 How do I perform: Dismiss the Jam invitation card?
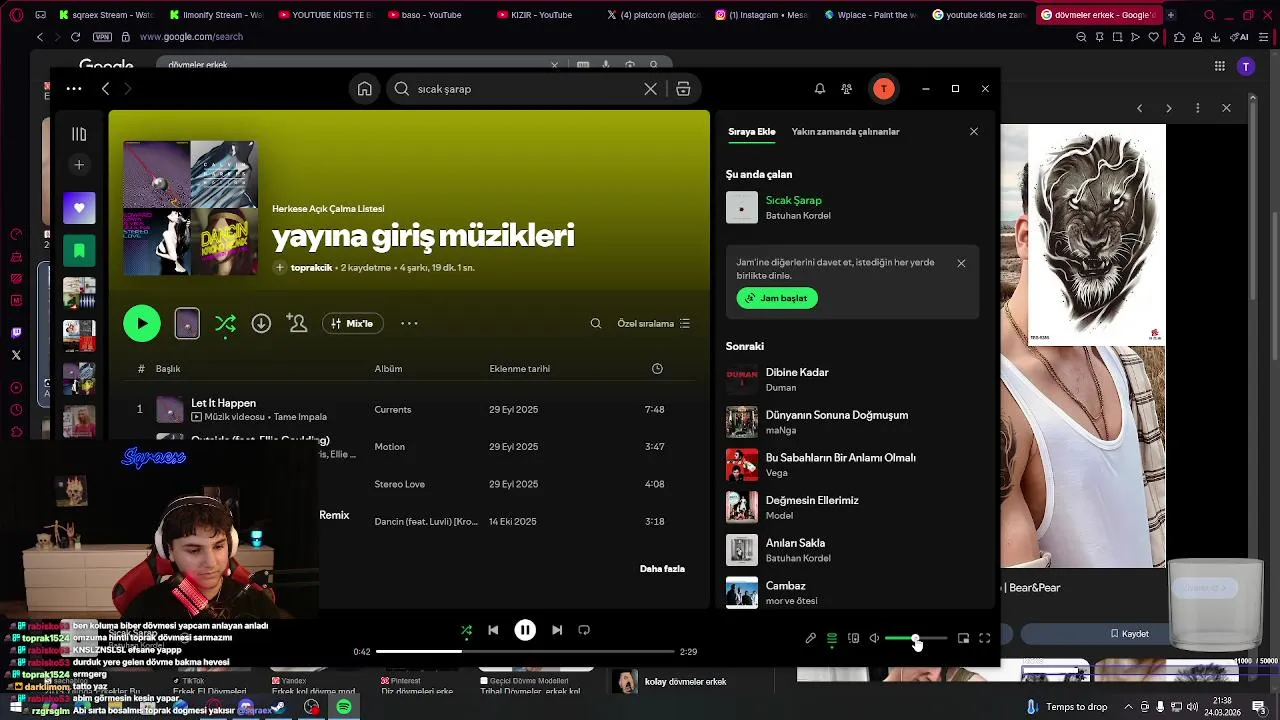(961, 264)
